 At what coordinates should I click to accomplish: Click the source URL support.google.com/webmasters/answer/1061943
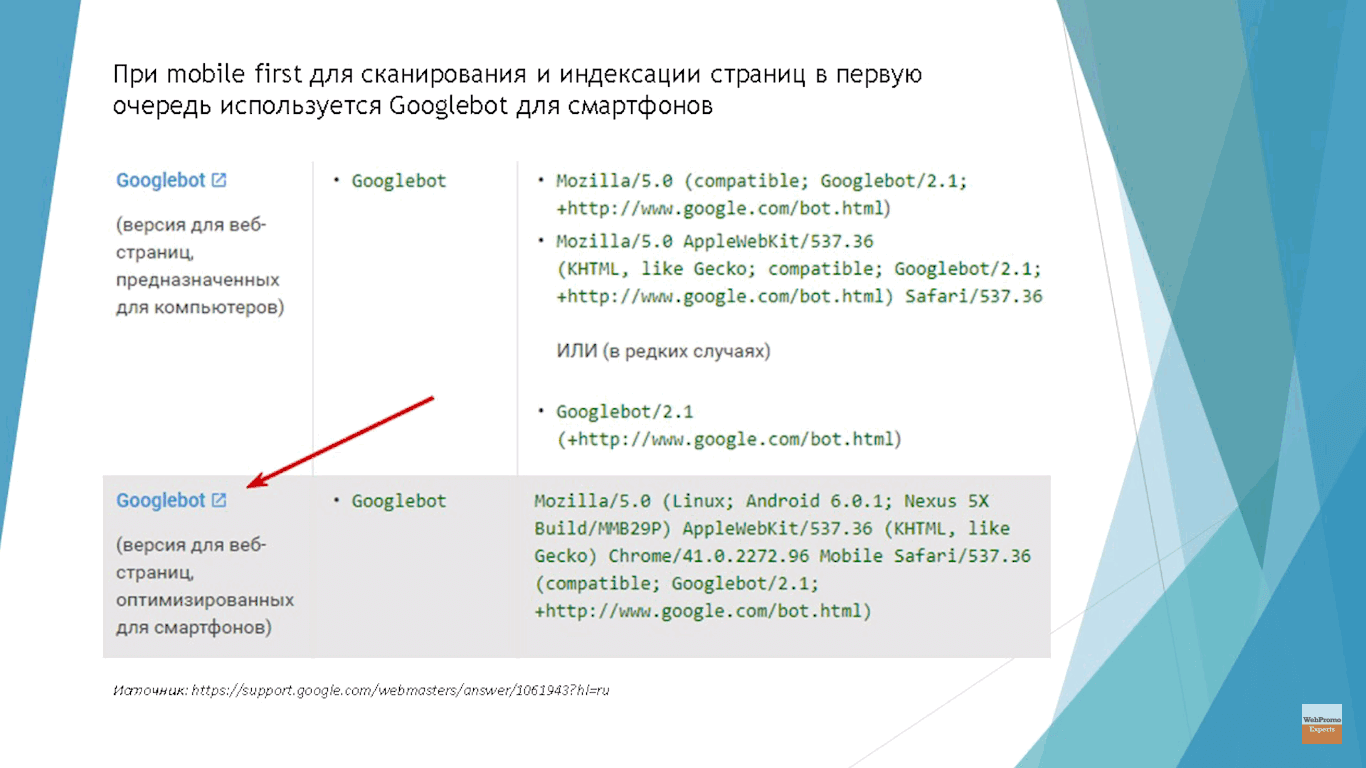point(400,690)
